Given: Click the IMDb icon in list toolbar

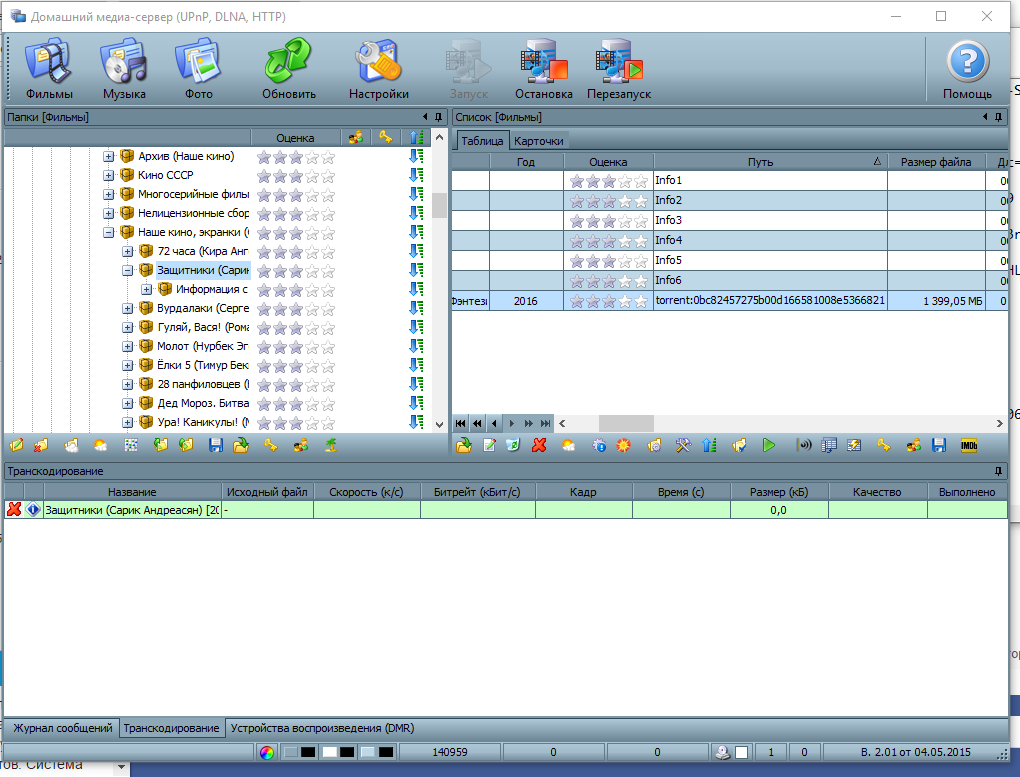Looking at the screenshot, I should click(968, 446).
